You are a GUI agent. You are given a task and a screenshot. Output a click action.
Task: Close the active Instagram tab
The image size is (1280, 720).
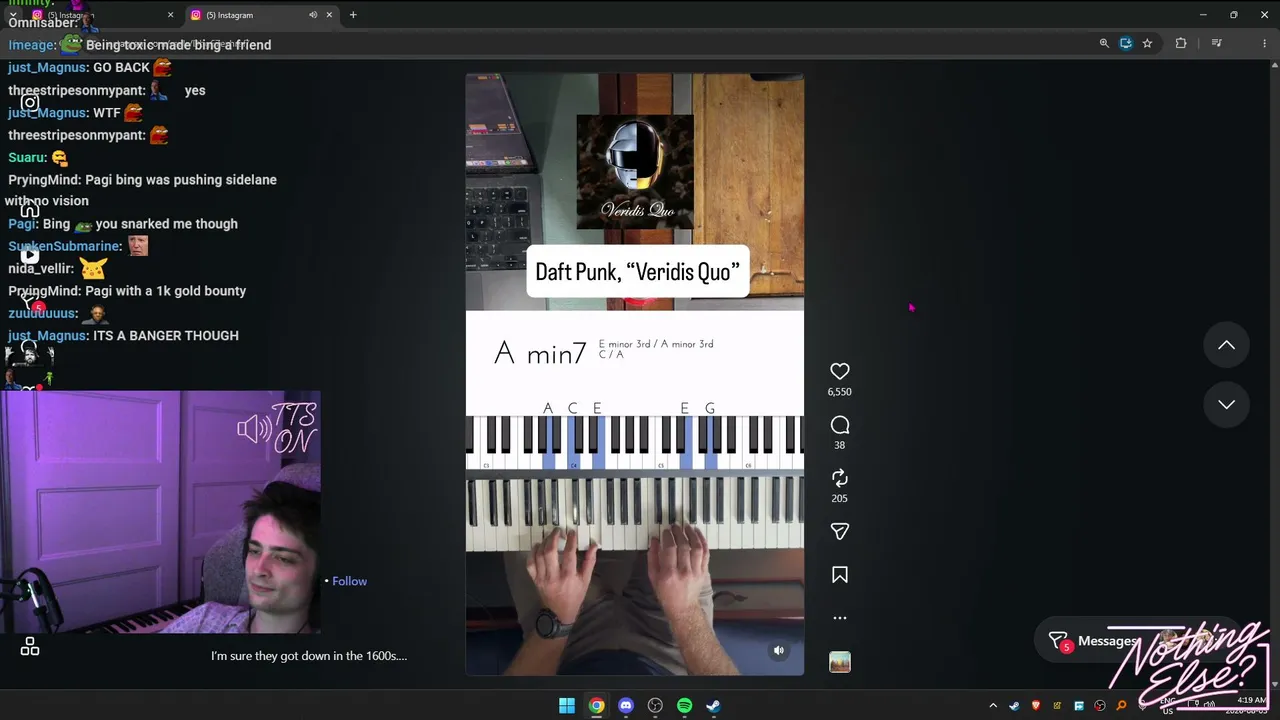(x=329, y=15)
